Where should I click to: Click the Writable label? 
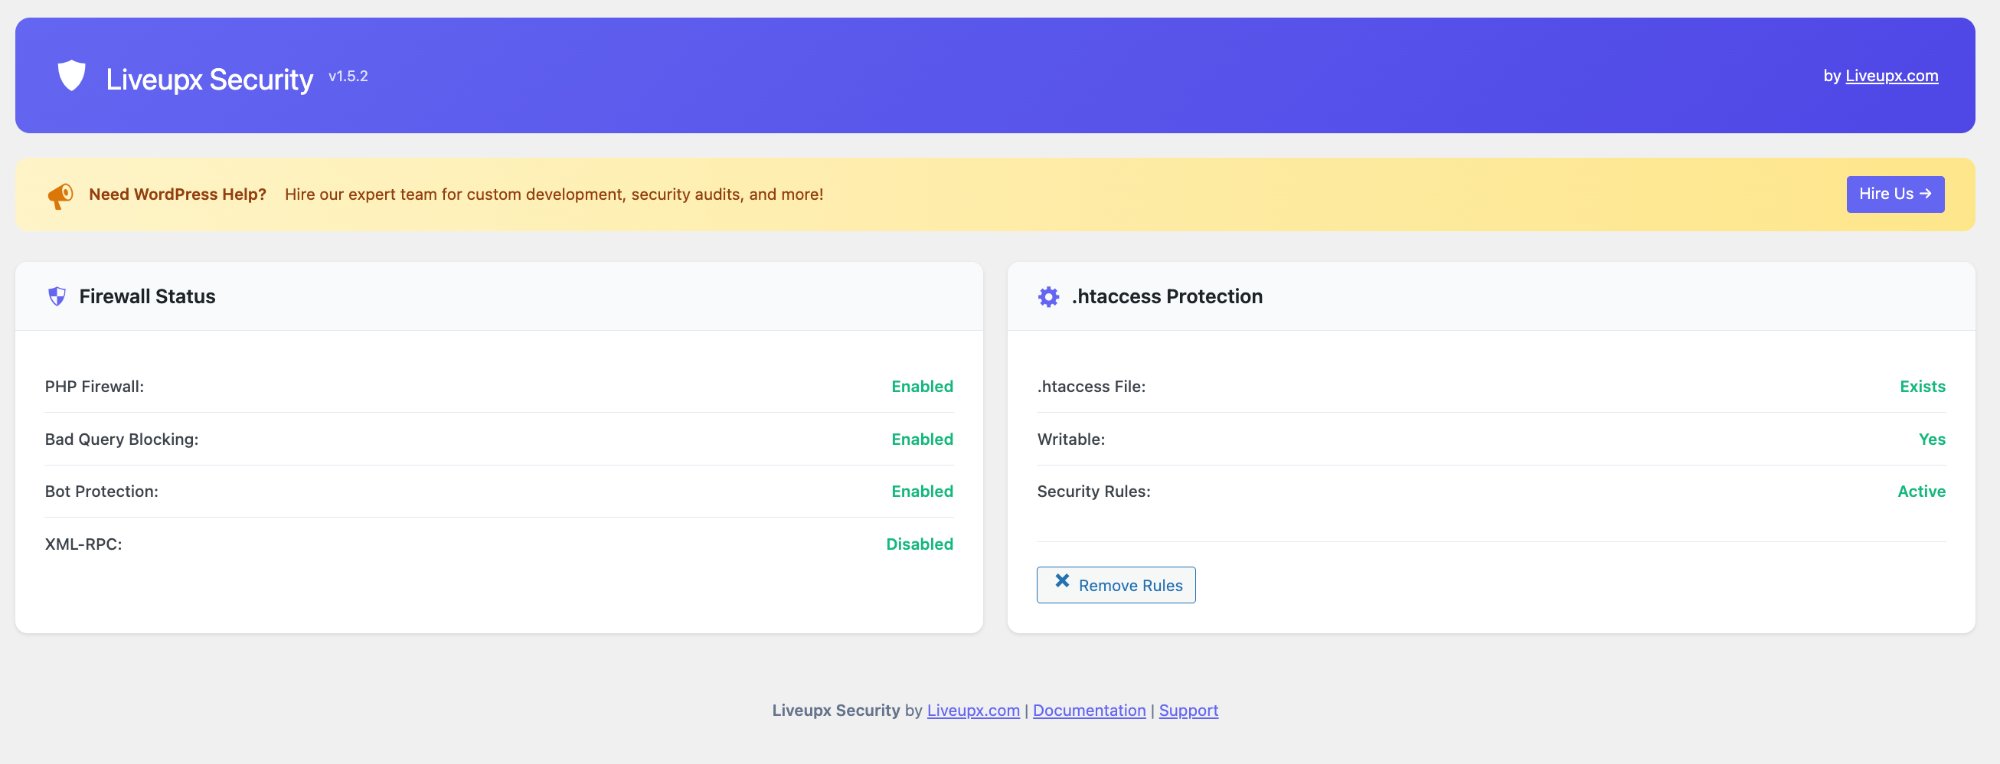point(1071,439)
